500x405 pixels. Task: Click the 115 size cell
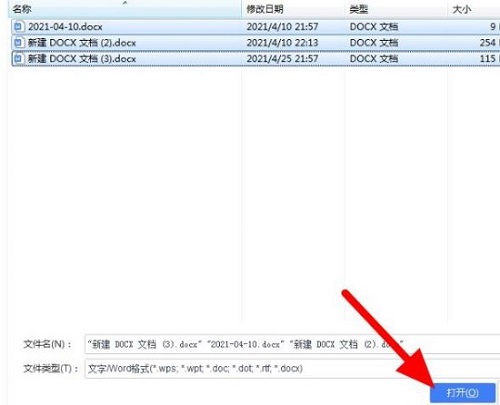[488, 59]
